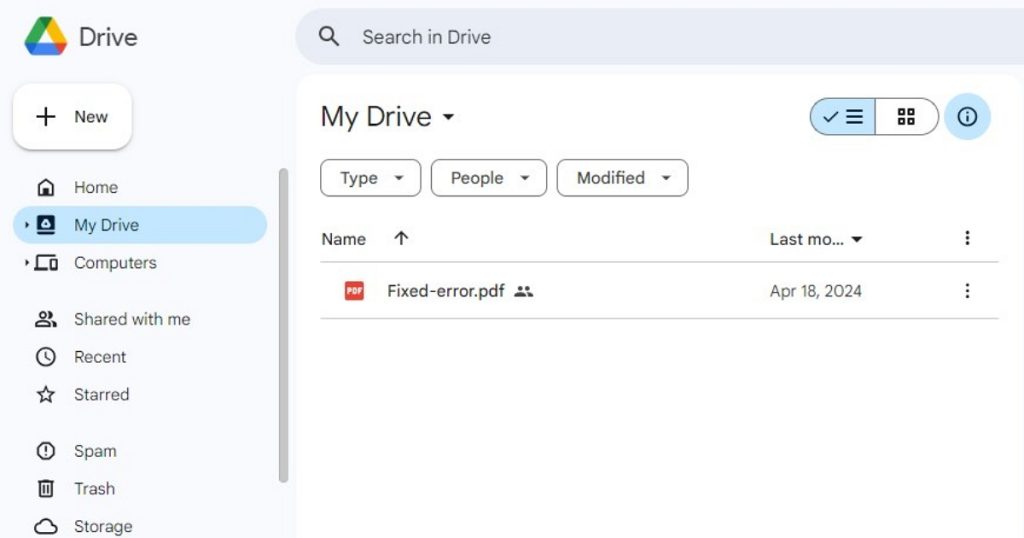Click the Fixed-error.pdf PDF file icon
This screenshot has width=1024, height=538.
pyautogui.click(x=354, y=291)
